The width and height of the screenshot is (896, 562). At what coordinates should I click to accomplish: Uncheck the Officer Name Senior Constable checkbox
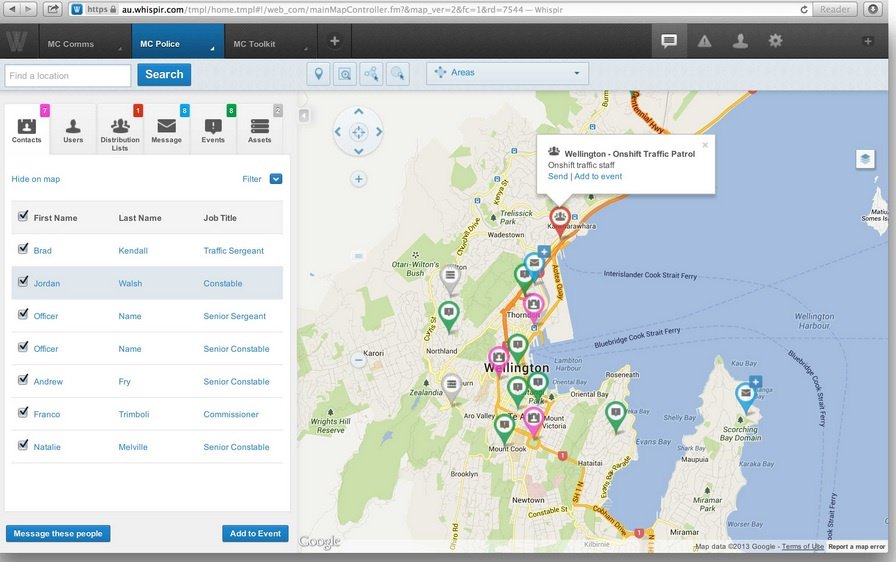point(23,347)
